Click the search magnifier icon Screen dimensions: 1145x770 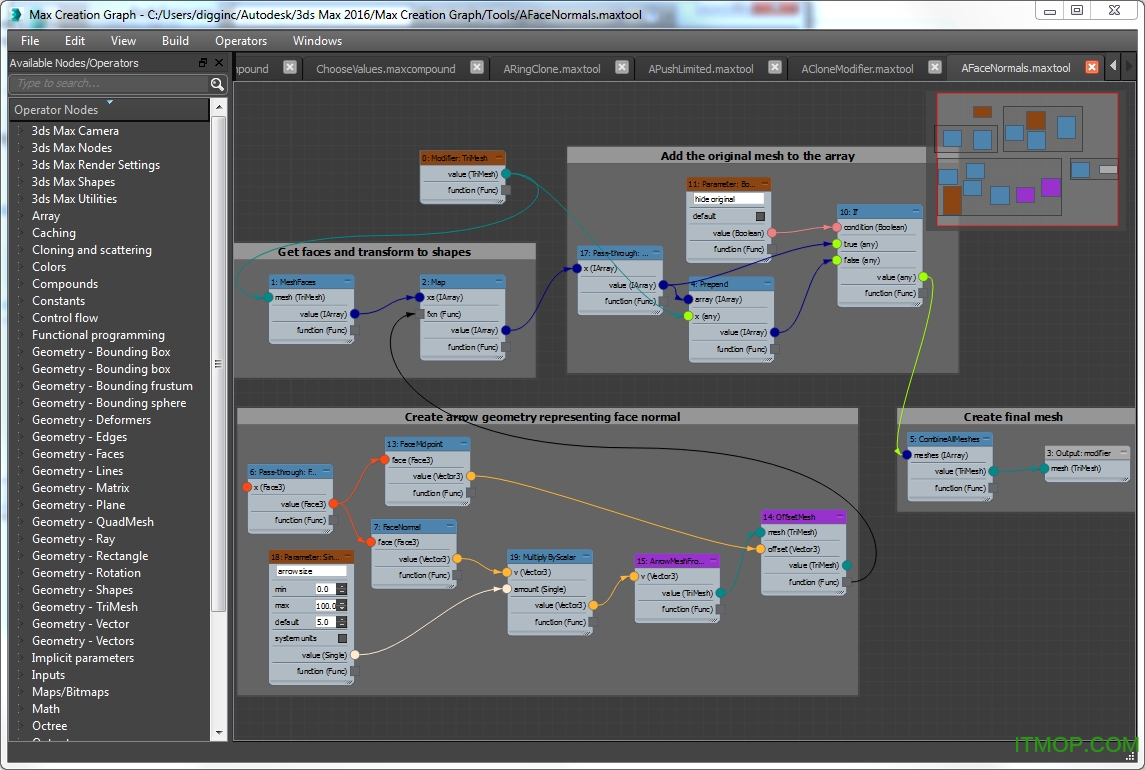tap(216, 85)
